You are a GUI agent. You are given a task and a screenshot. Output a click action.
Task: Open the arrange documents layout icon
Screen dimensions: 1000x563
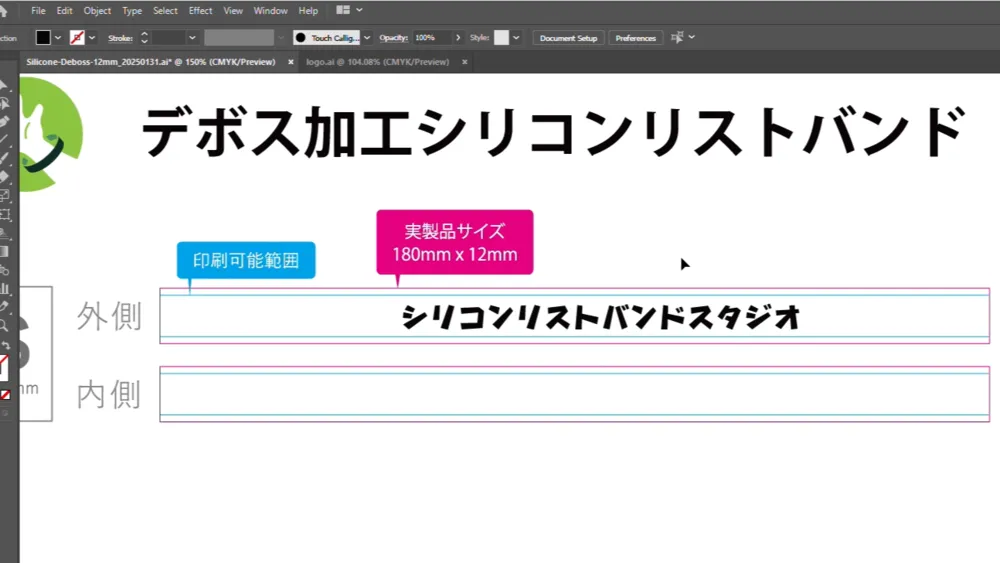(x=342, y=10)
